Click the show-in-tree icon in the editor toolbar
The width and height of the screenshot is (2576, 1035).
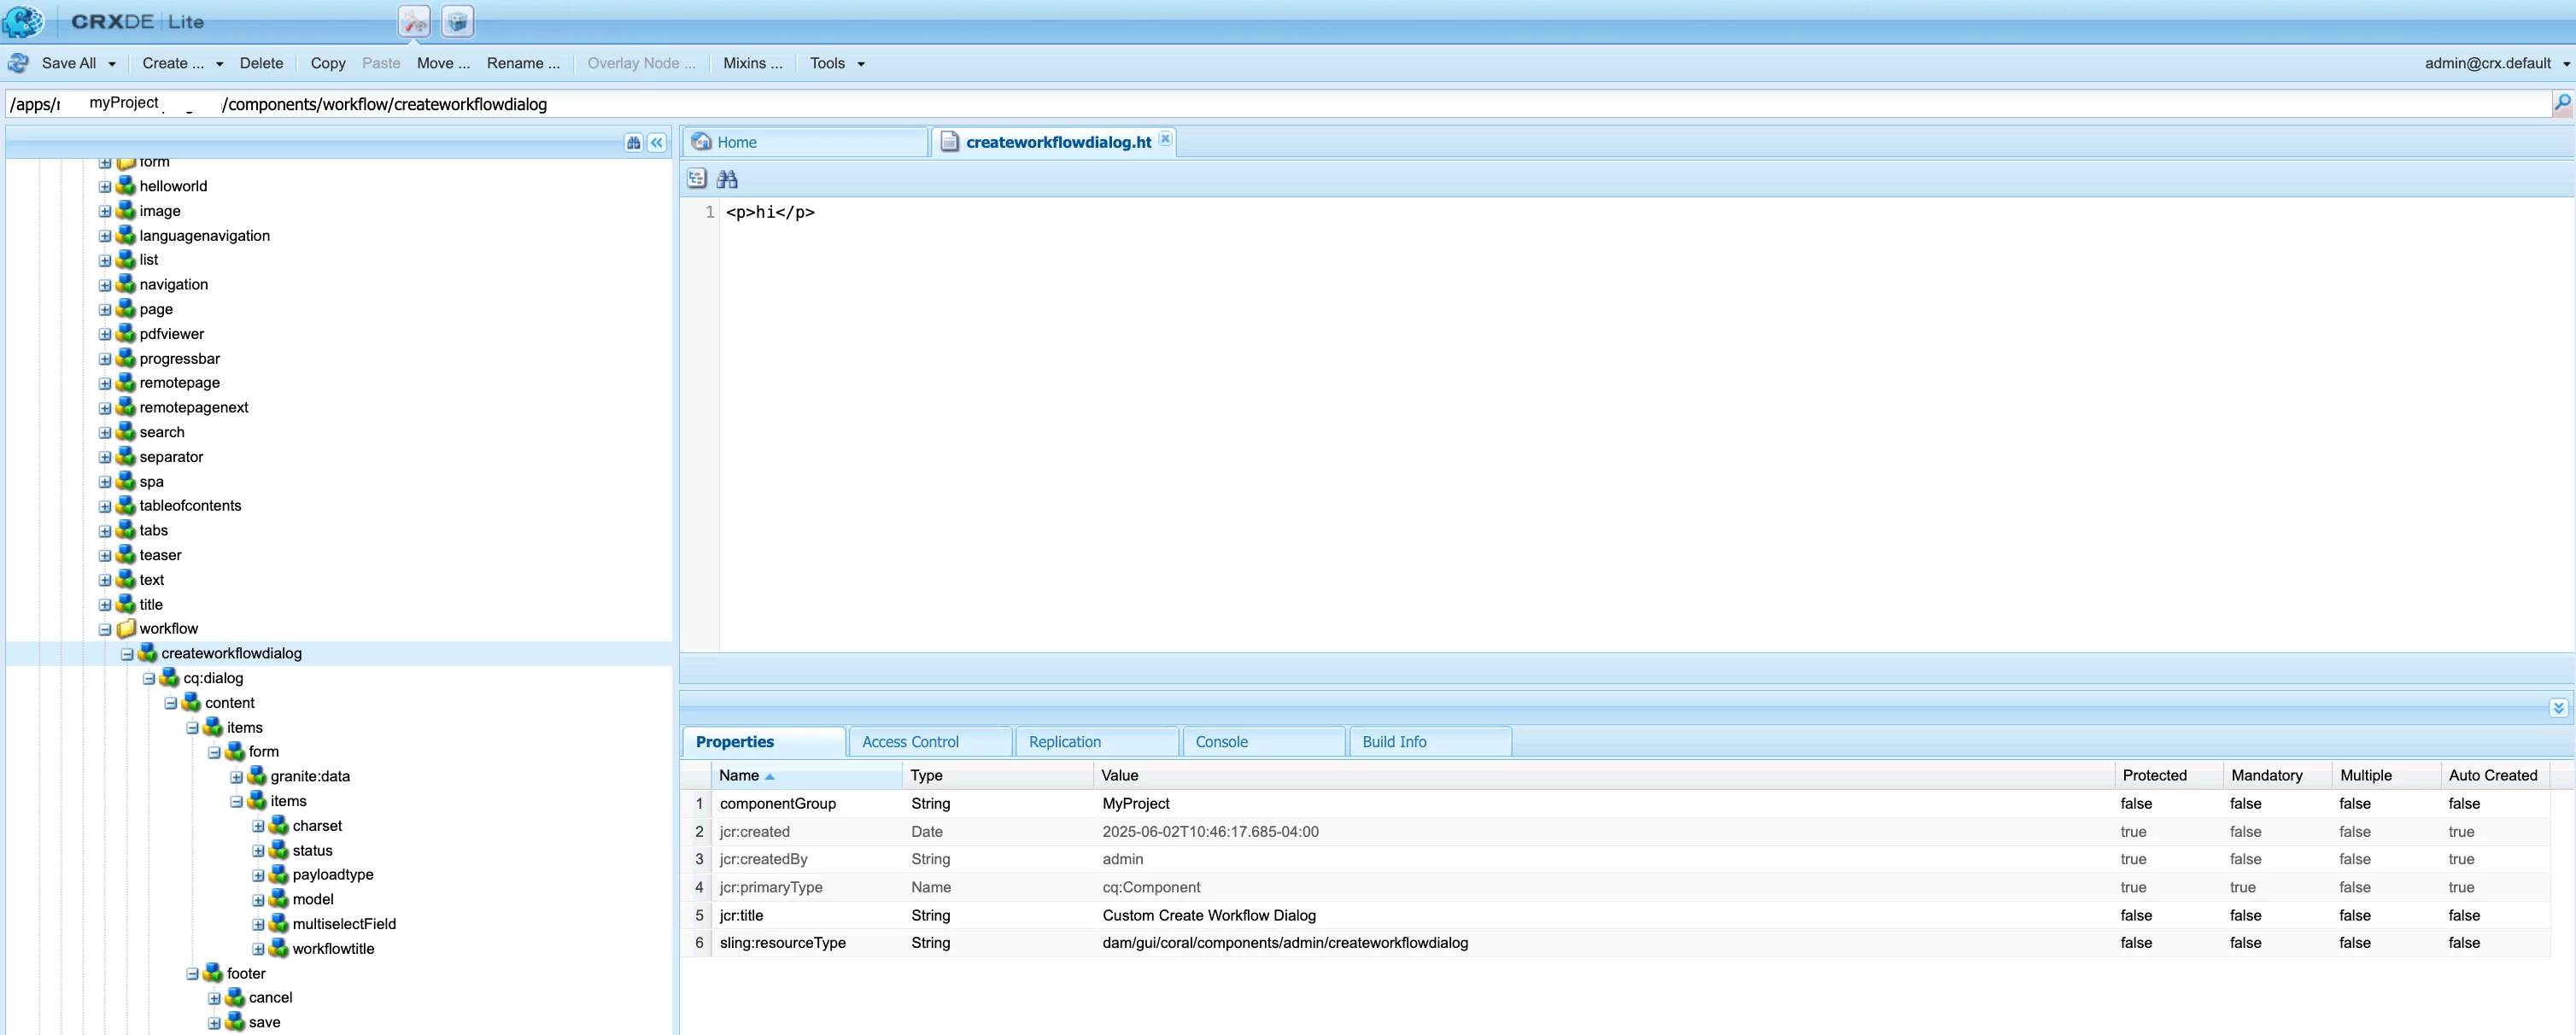[697, 179]
